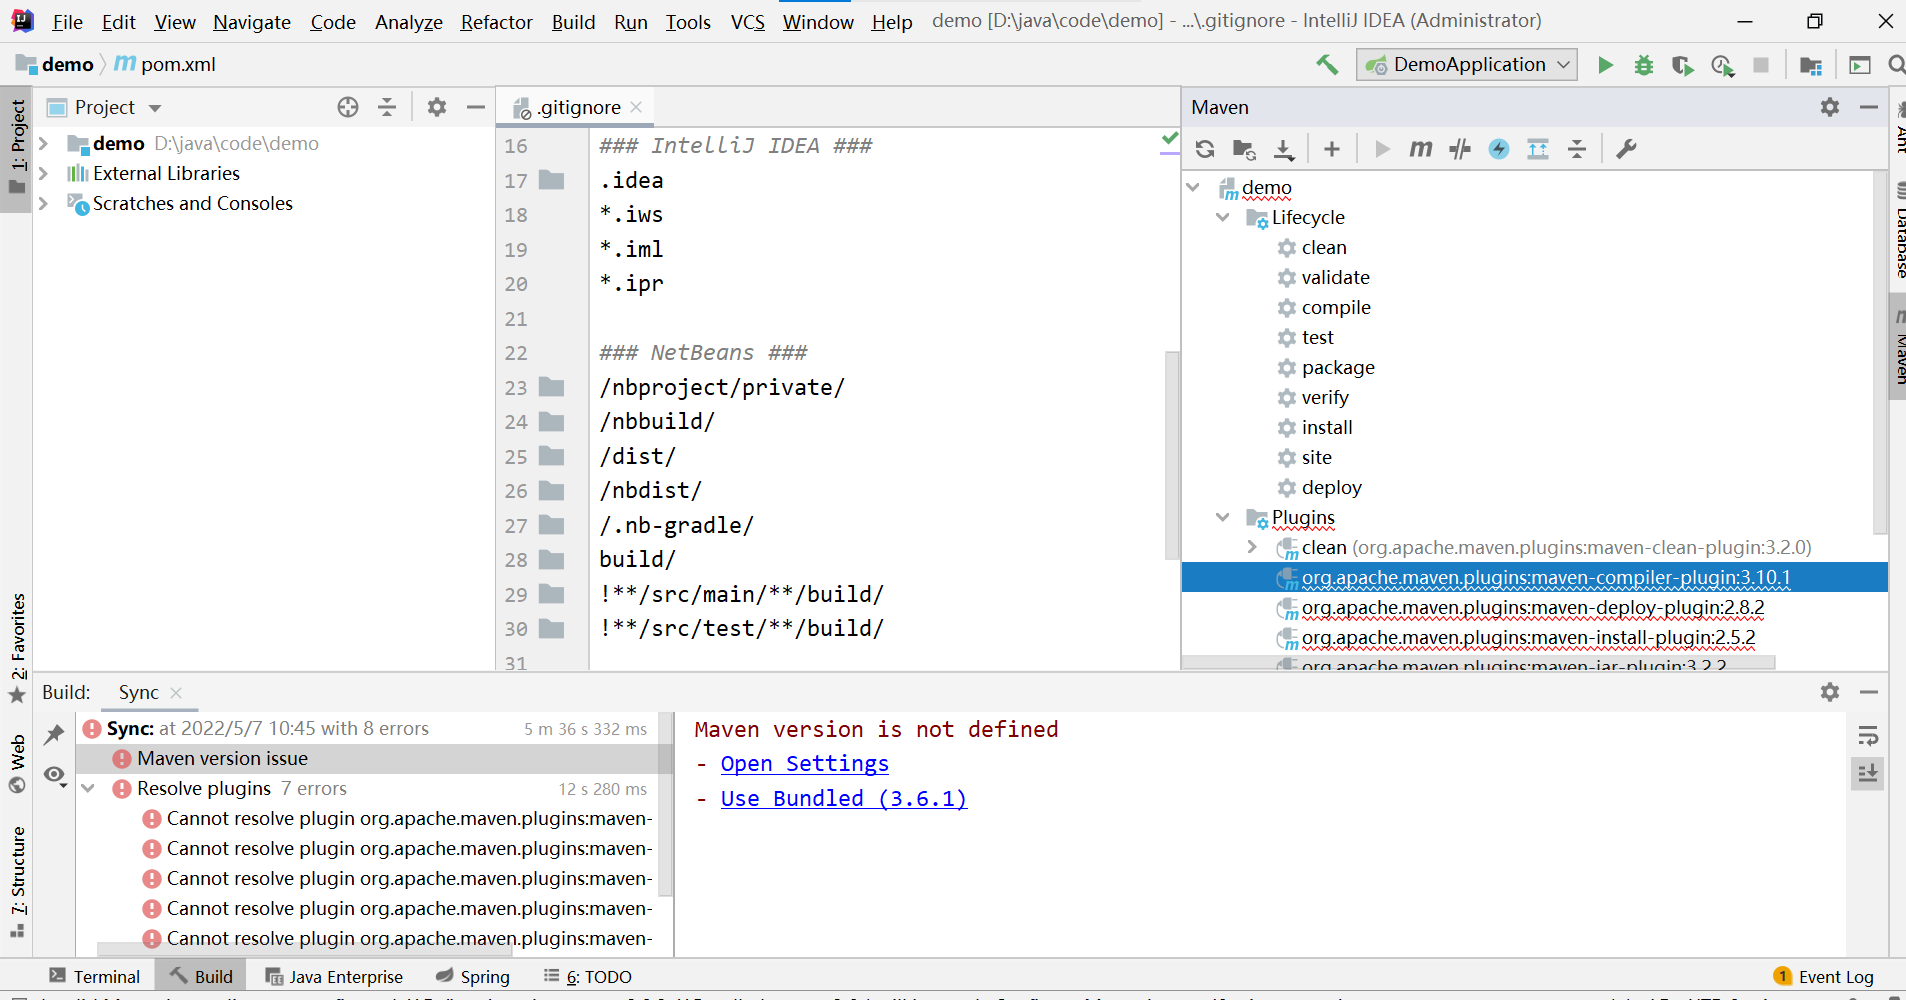
Task: Locate current file in Project panel
Action: coord(348,107)
